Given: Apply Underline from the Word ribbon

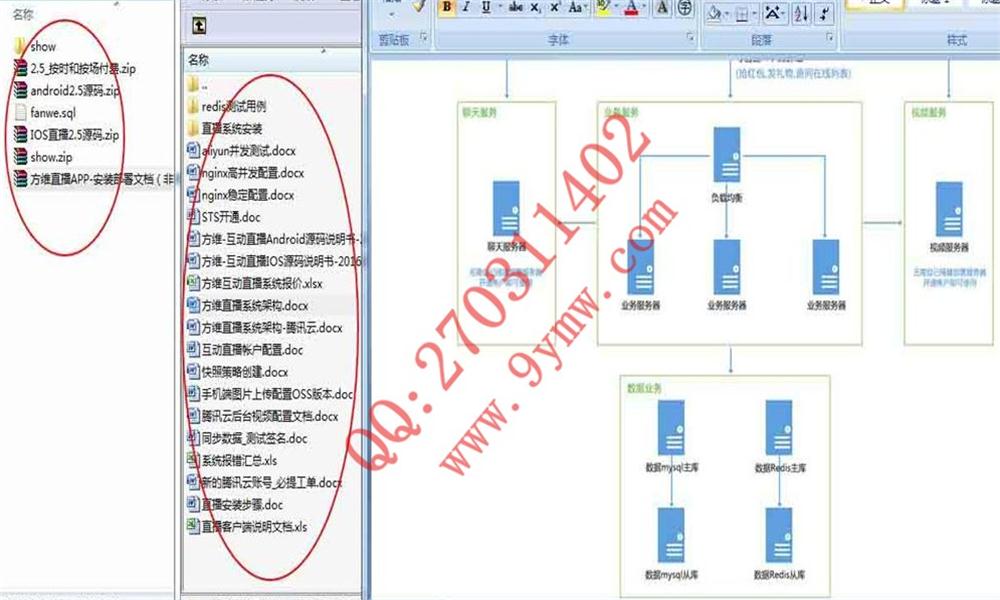Looking at the screenshot, I should 486,7.
